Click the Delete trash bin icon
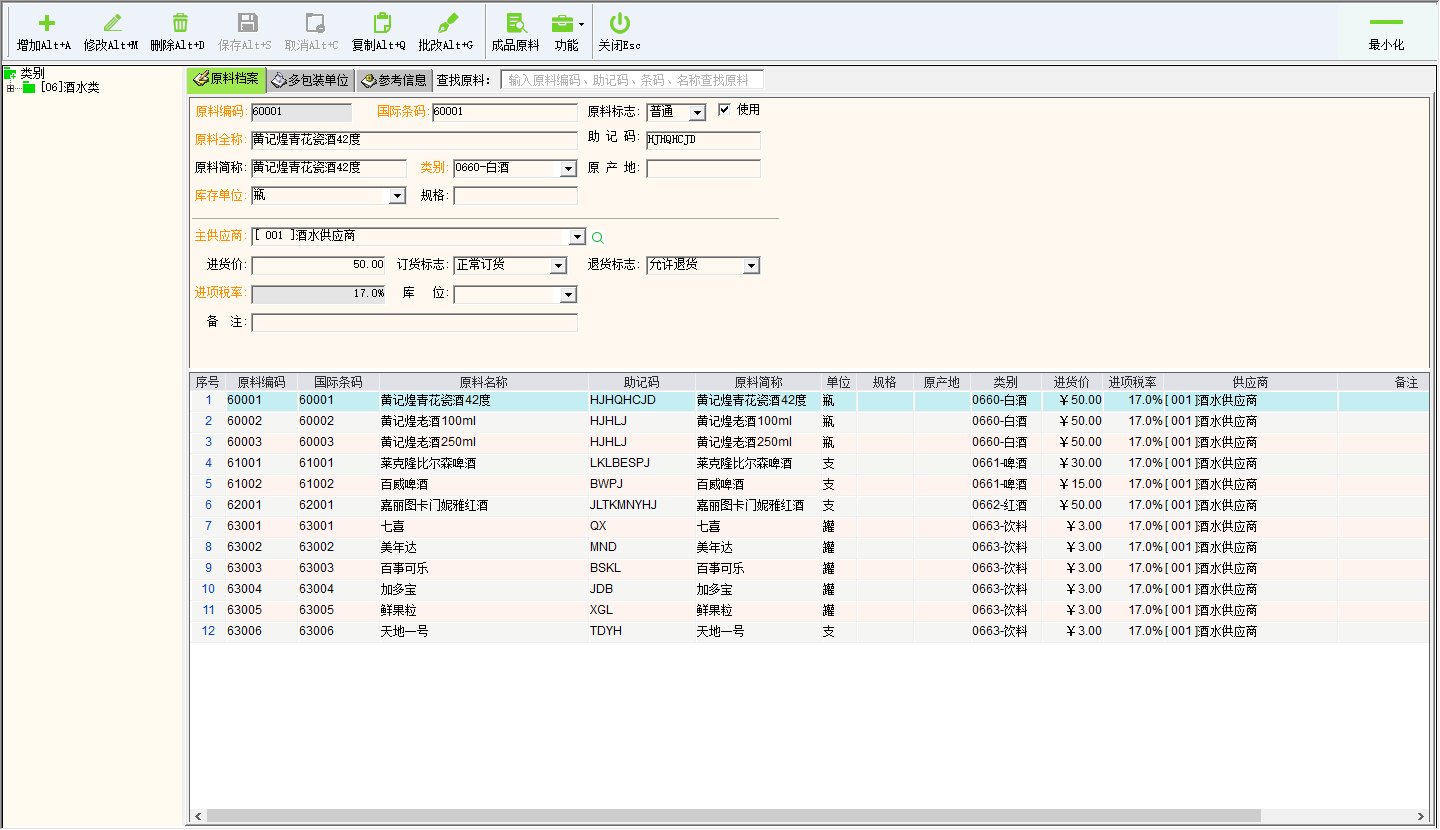 point(180,23)
